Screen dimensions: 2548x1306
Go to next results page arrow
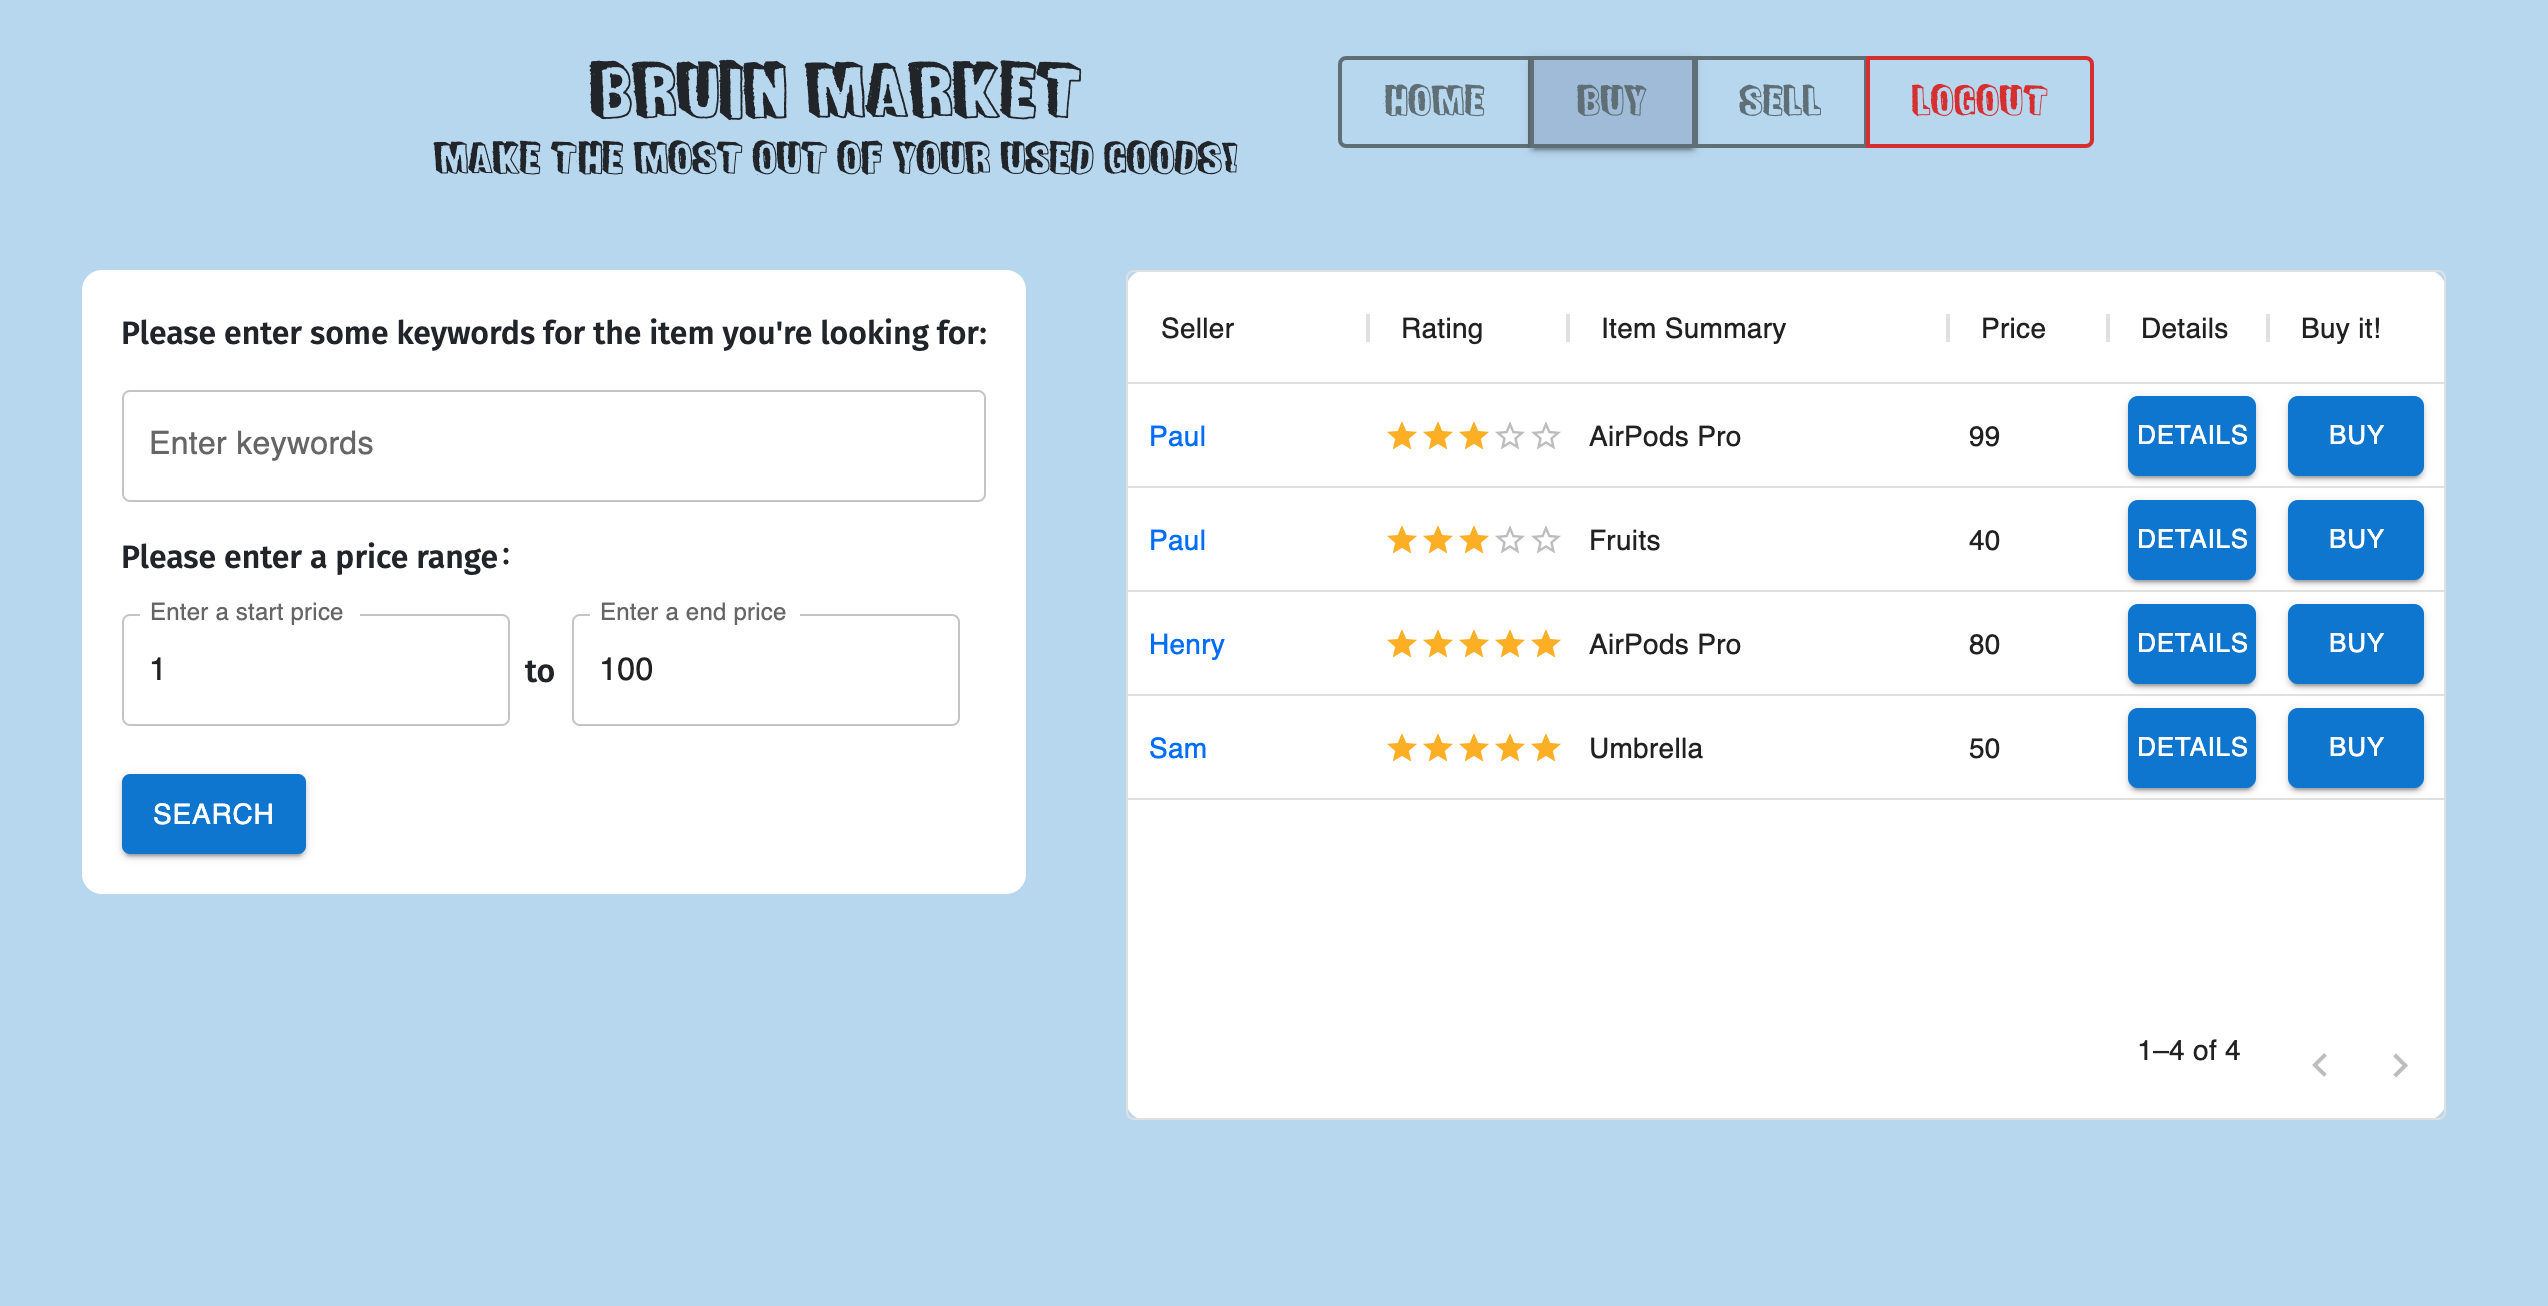(x=2399, y=1065)
